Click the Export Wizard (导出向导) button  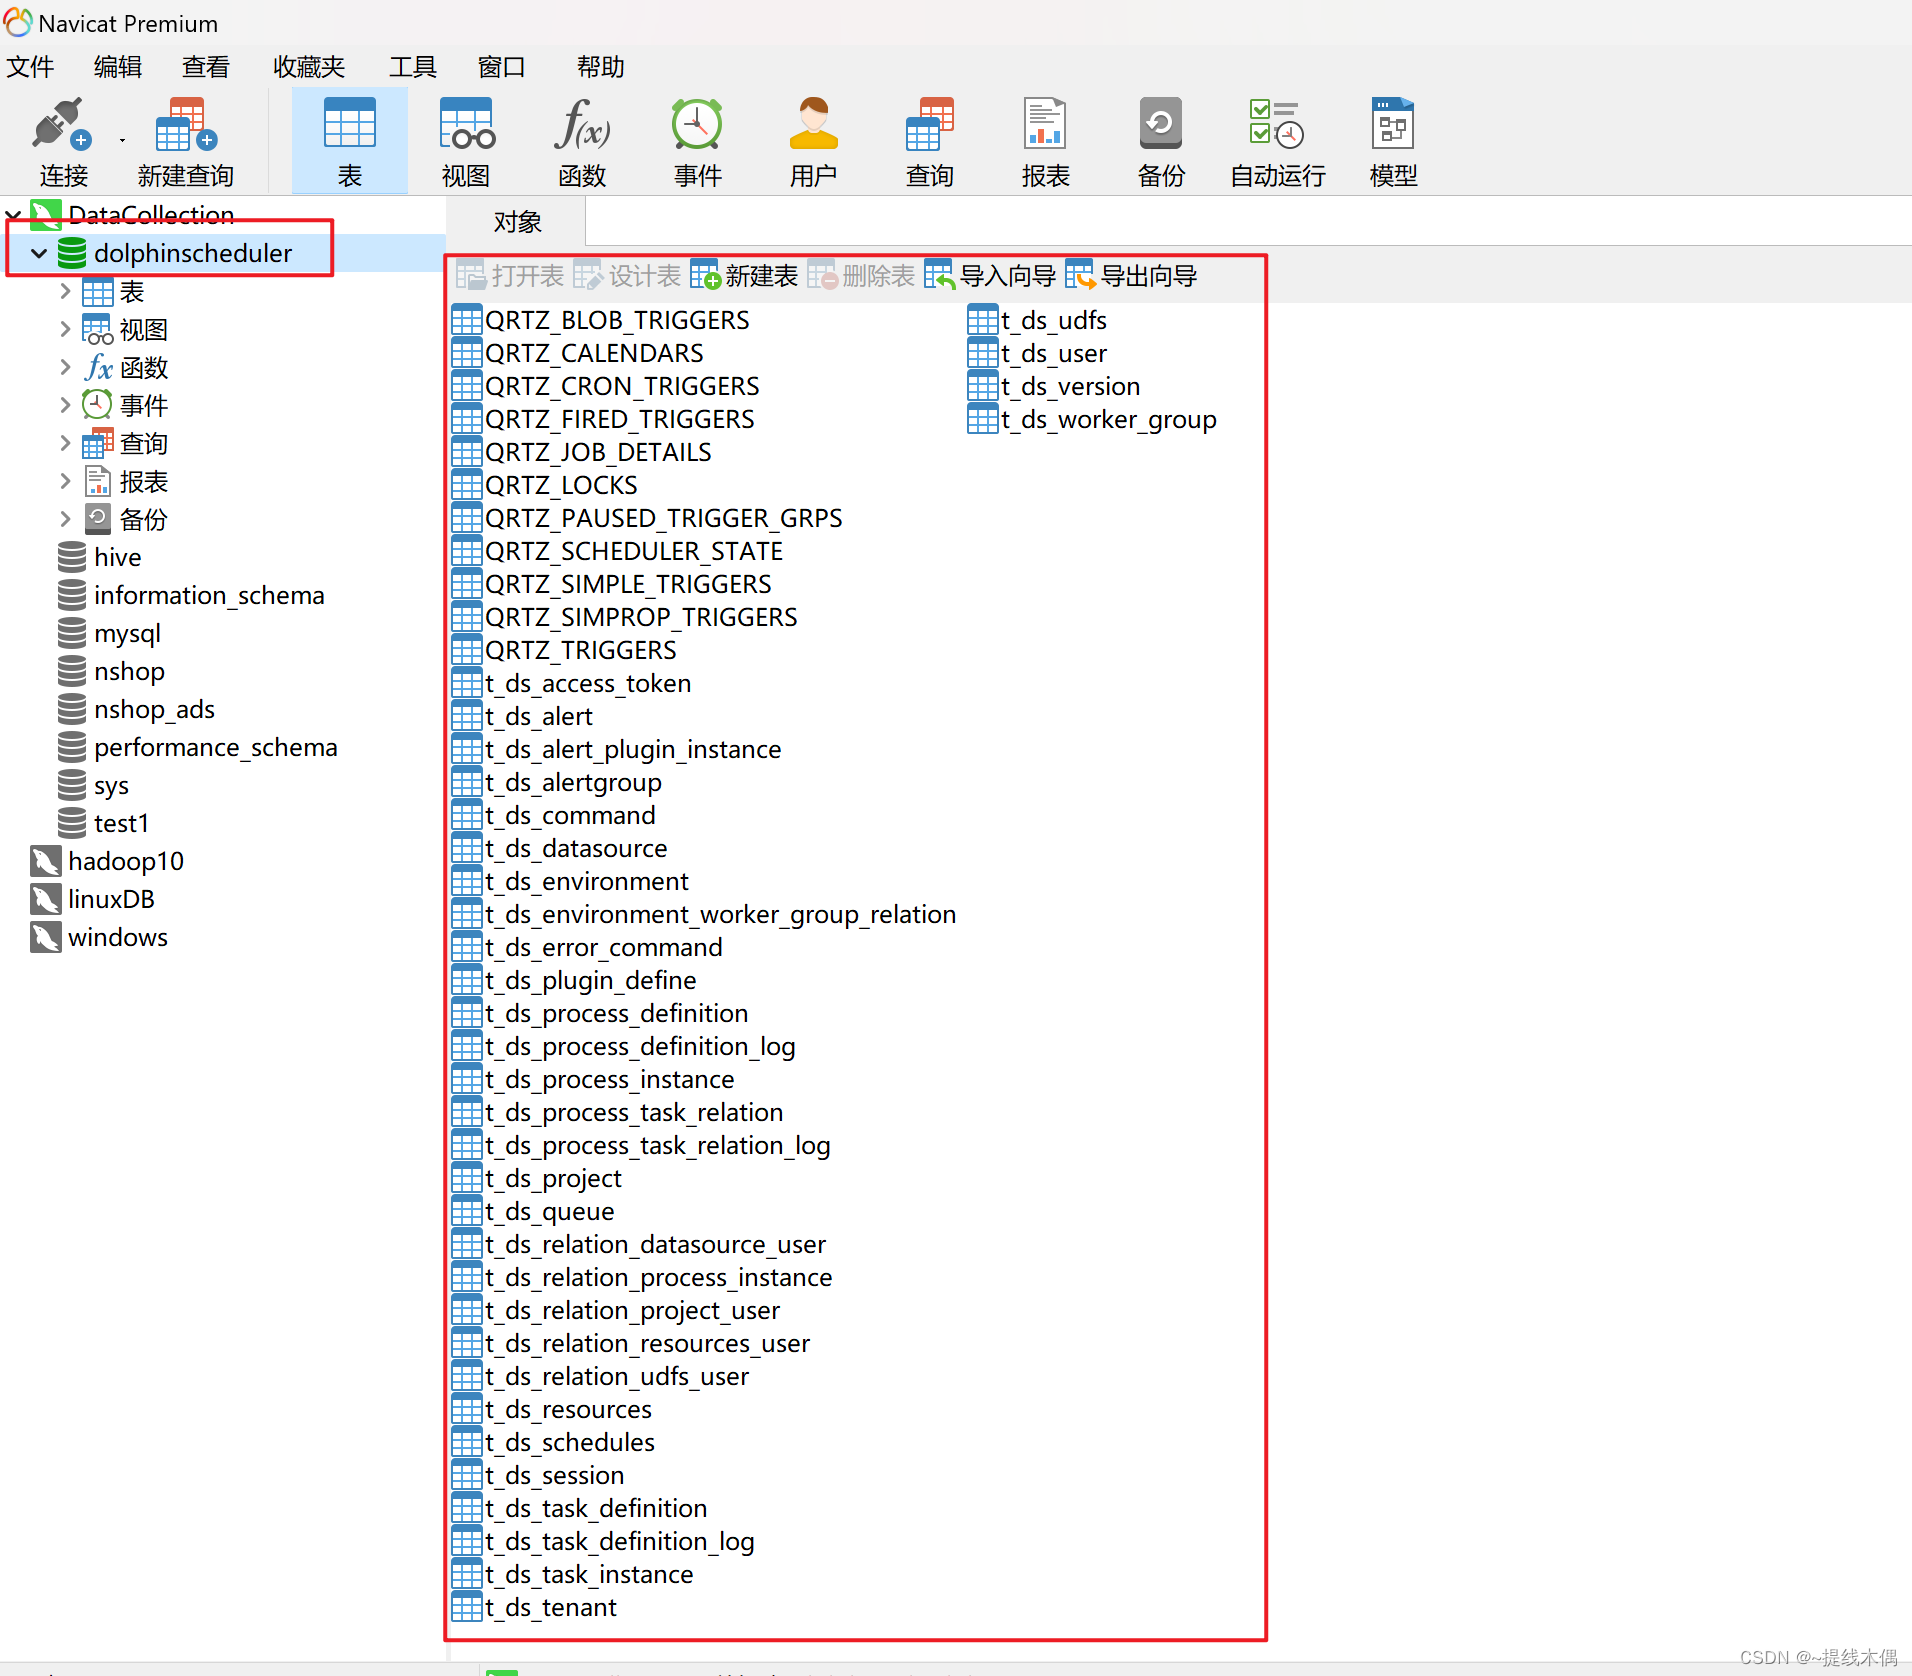pyautogui.click(x=1131, y=276)
